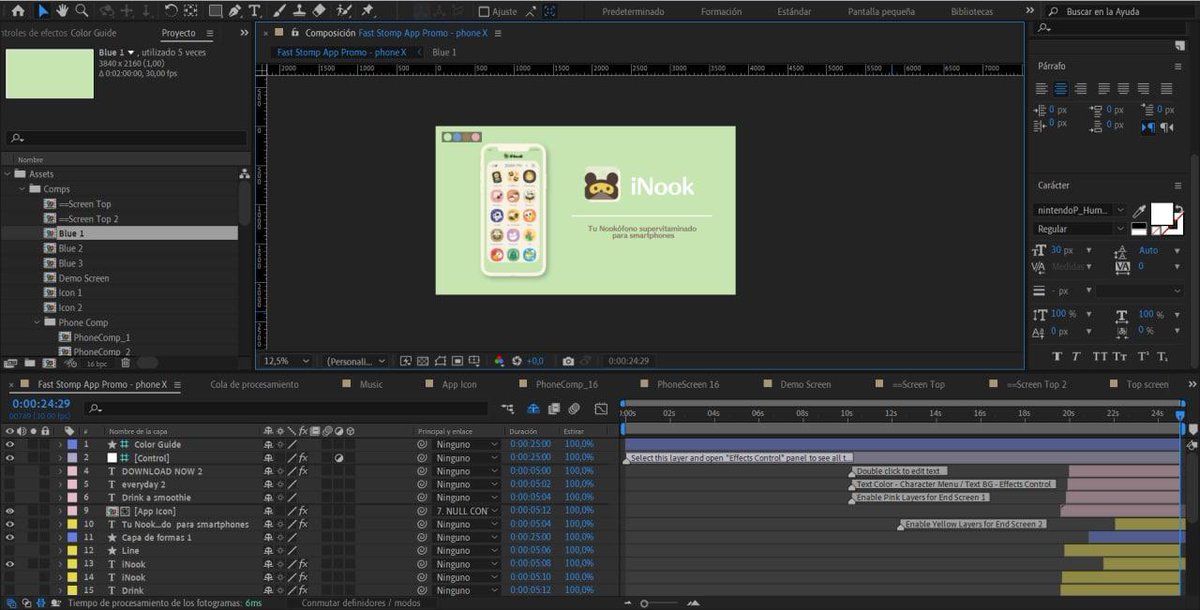Show the Line layer
The width and height of the screenshot is (1200, 610).
pos(10,551)
